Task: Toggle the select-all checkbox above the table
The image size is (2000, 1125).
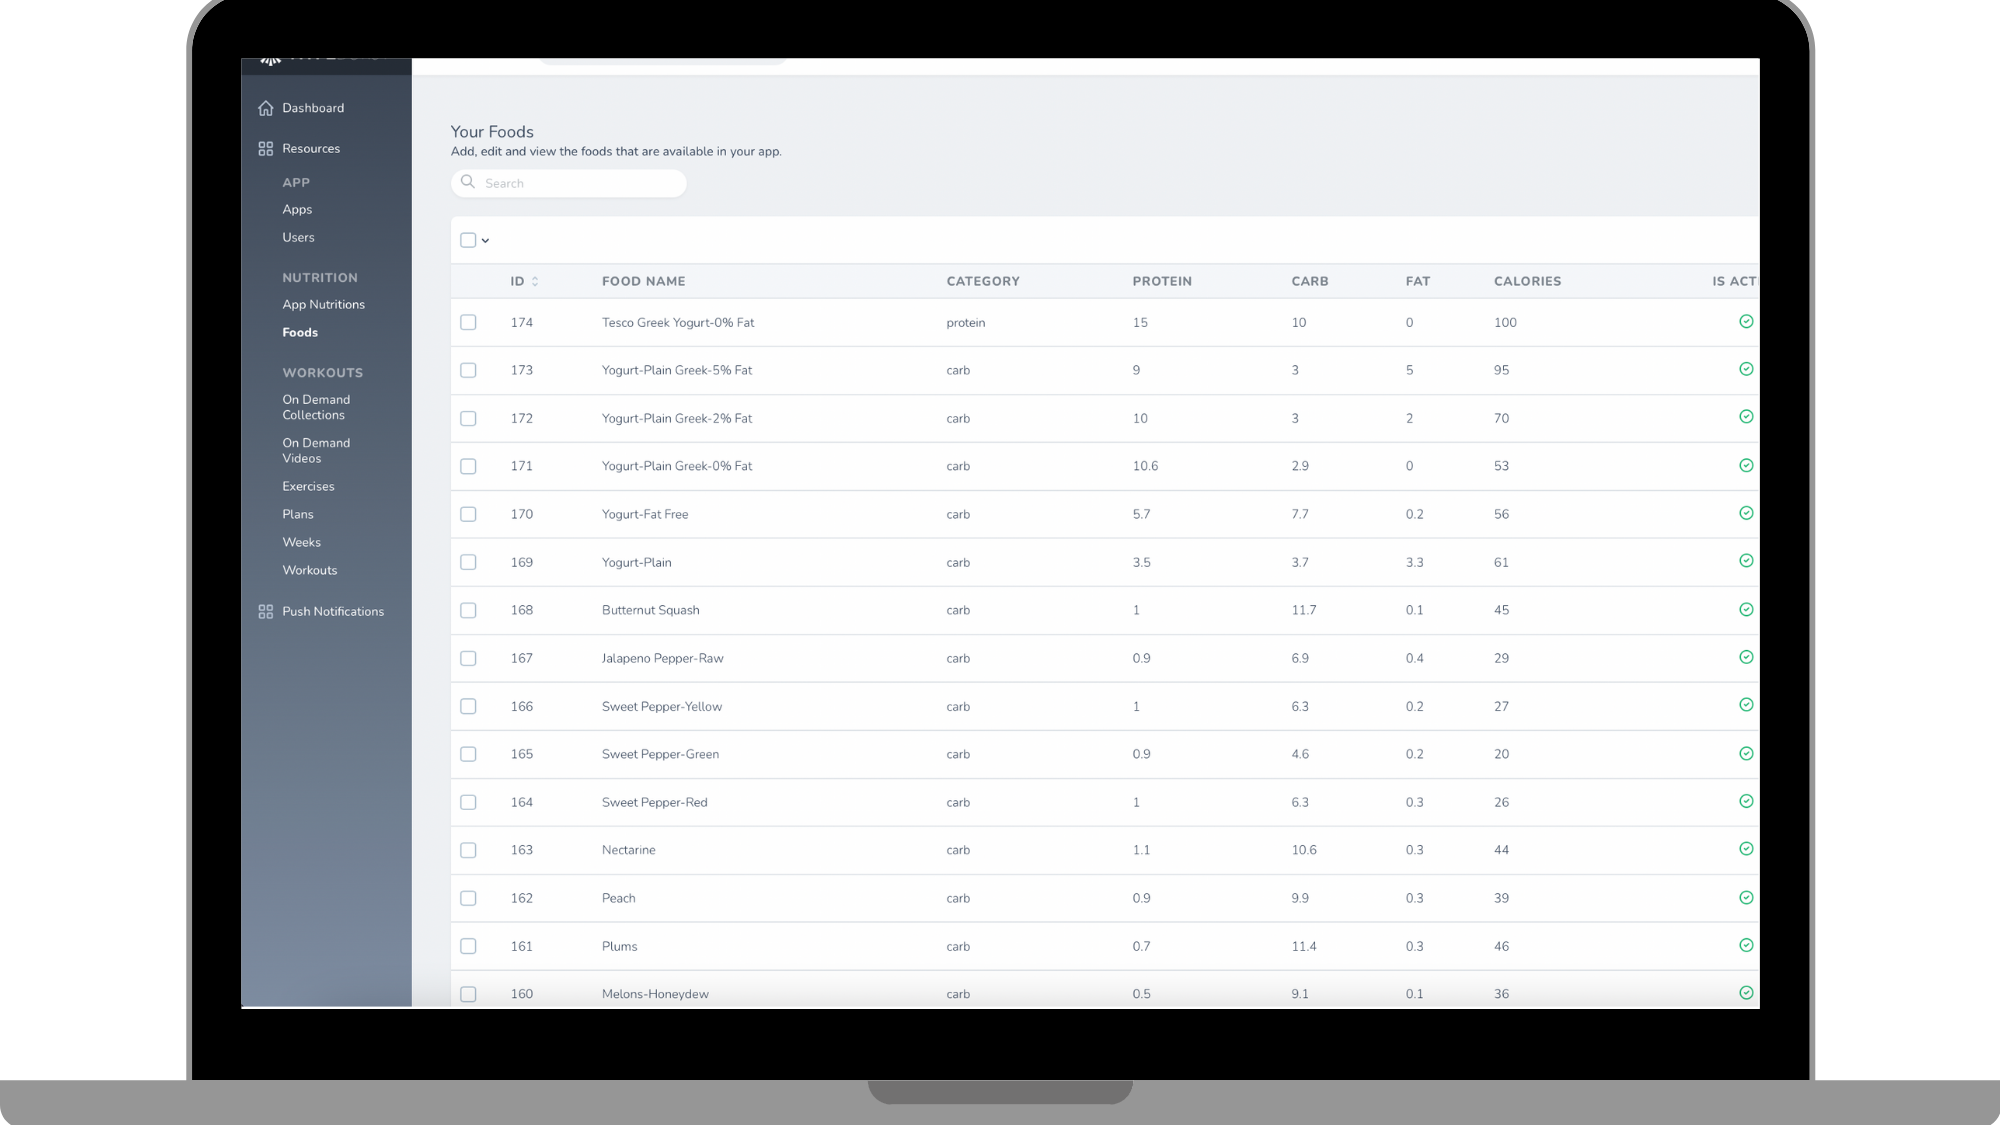Action: [x=468, y=240]
